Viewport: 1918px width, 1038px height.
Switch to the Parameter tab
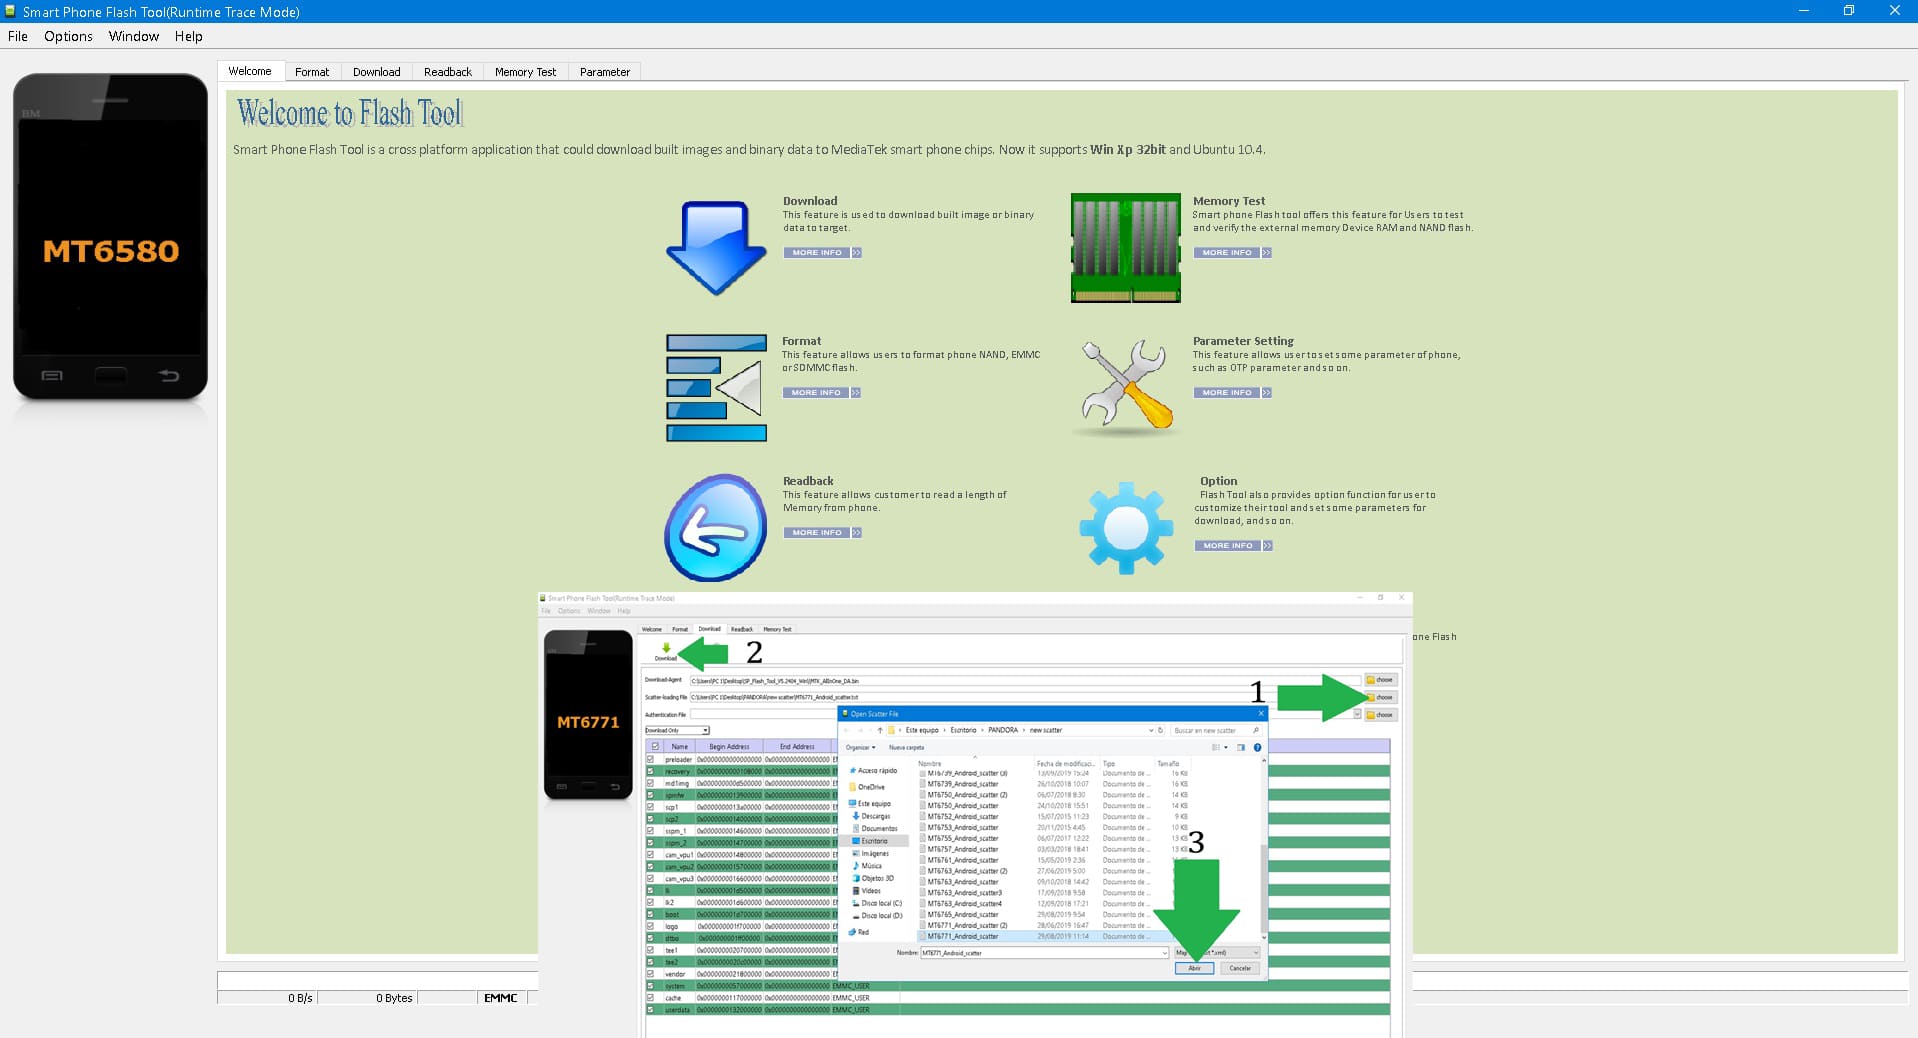tap(605, 72)
